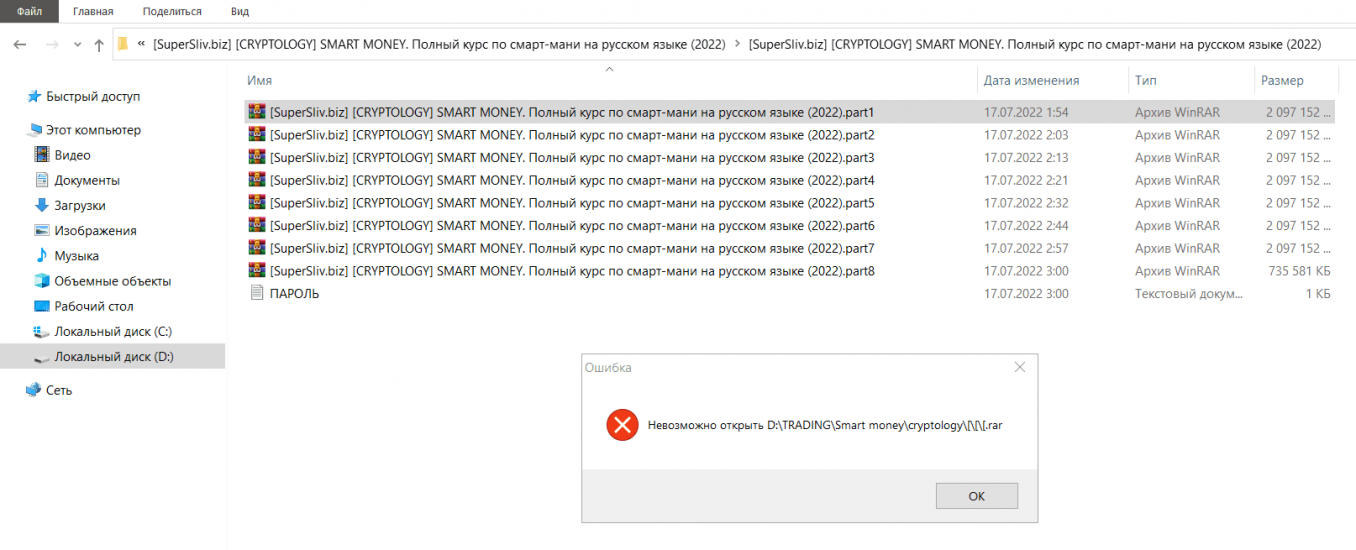Viewport: 1356px width, 550px height.
Task: Click the up arrow navigation button
Action: [98, 45]
